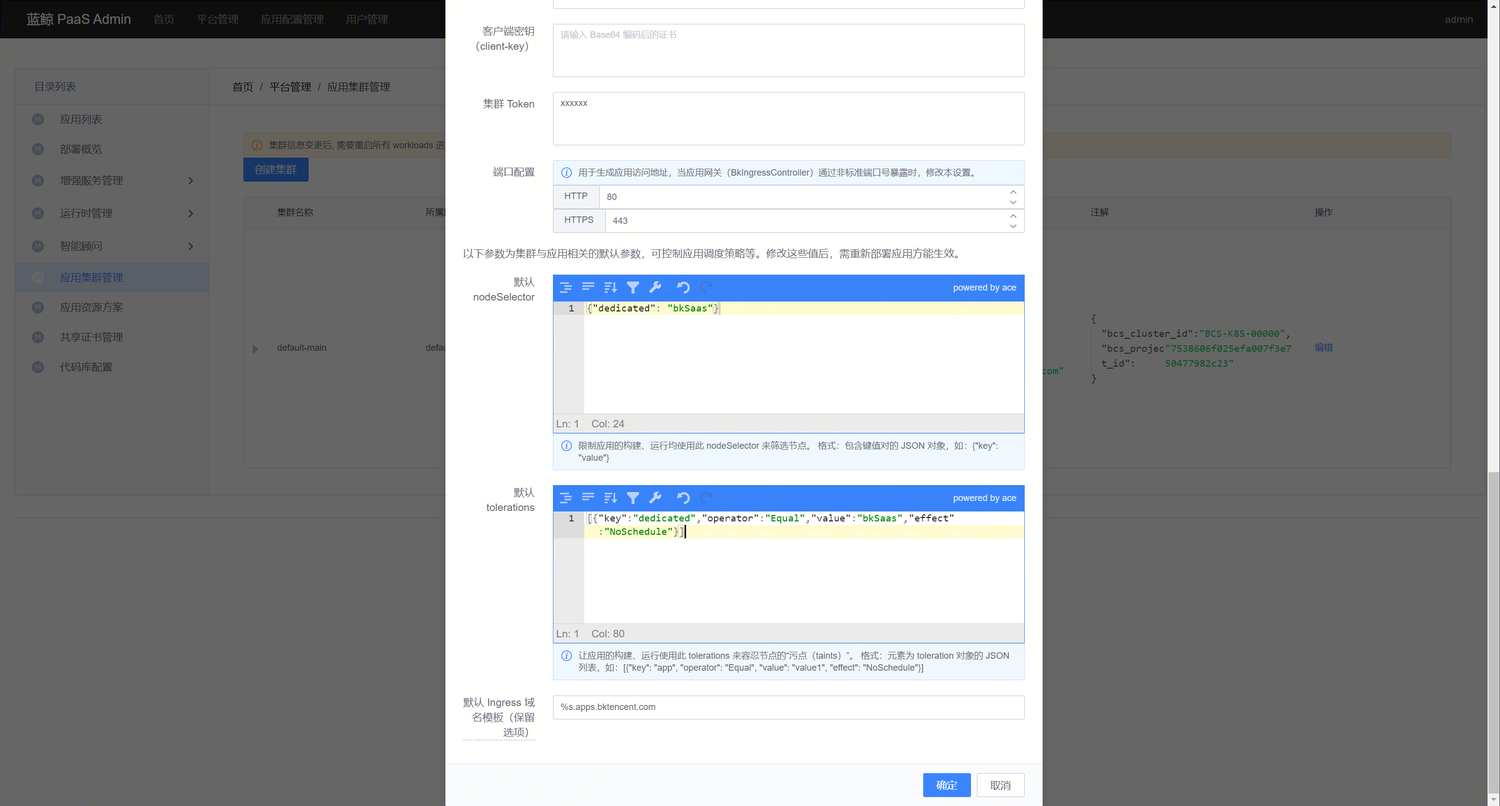
Task: Click the 确定 button to confirm
Action: [946, 785]
